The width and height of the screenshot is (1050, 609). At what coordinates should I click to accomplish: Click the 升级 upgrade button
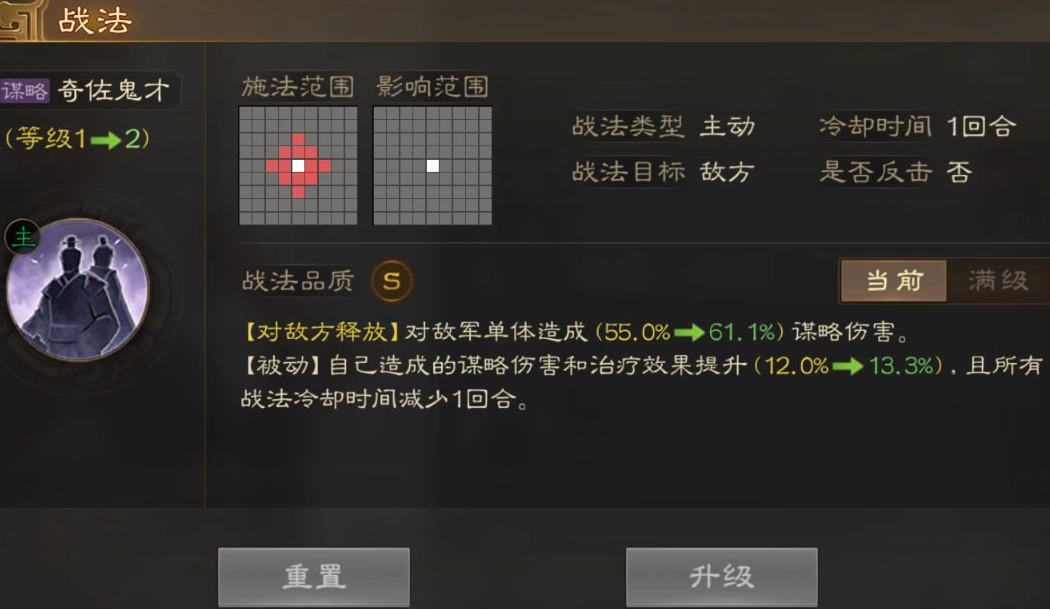coord(721,577)
